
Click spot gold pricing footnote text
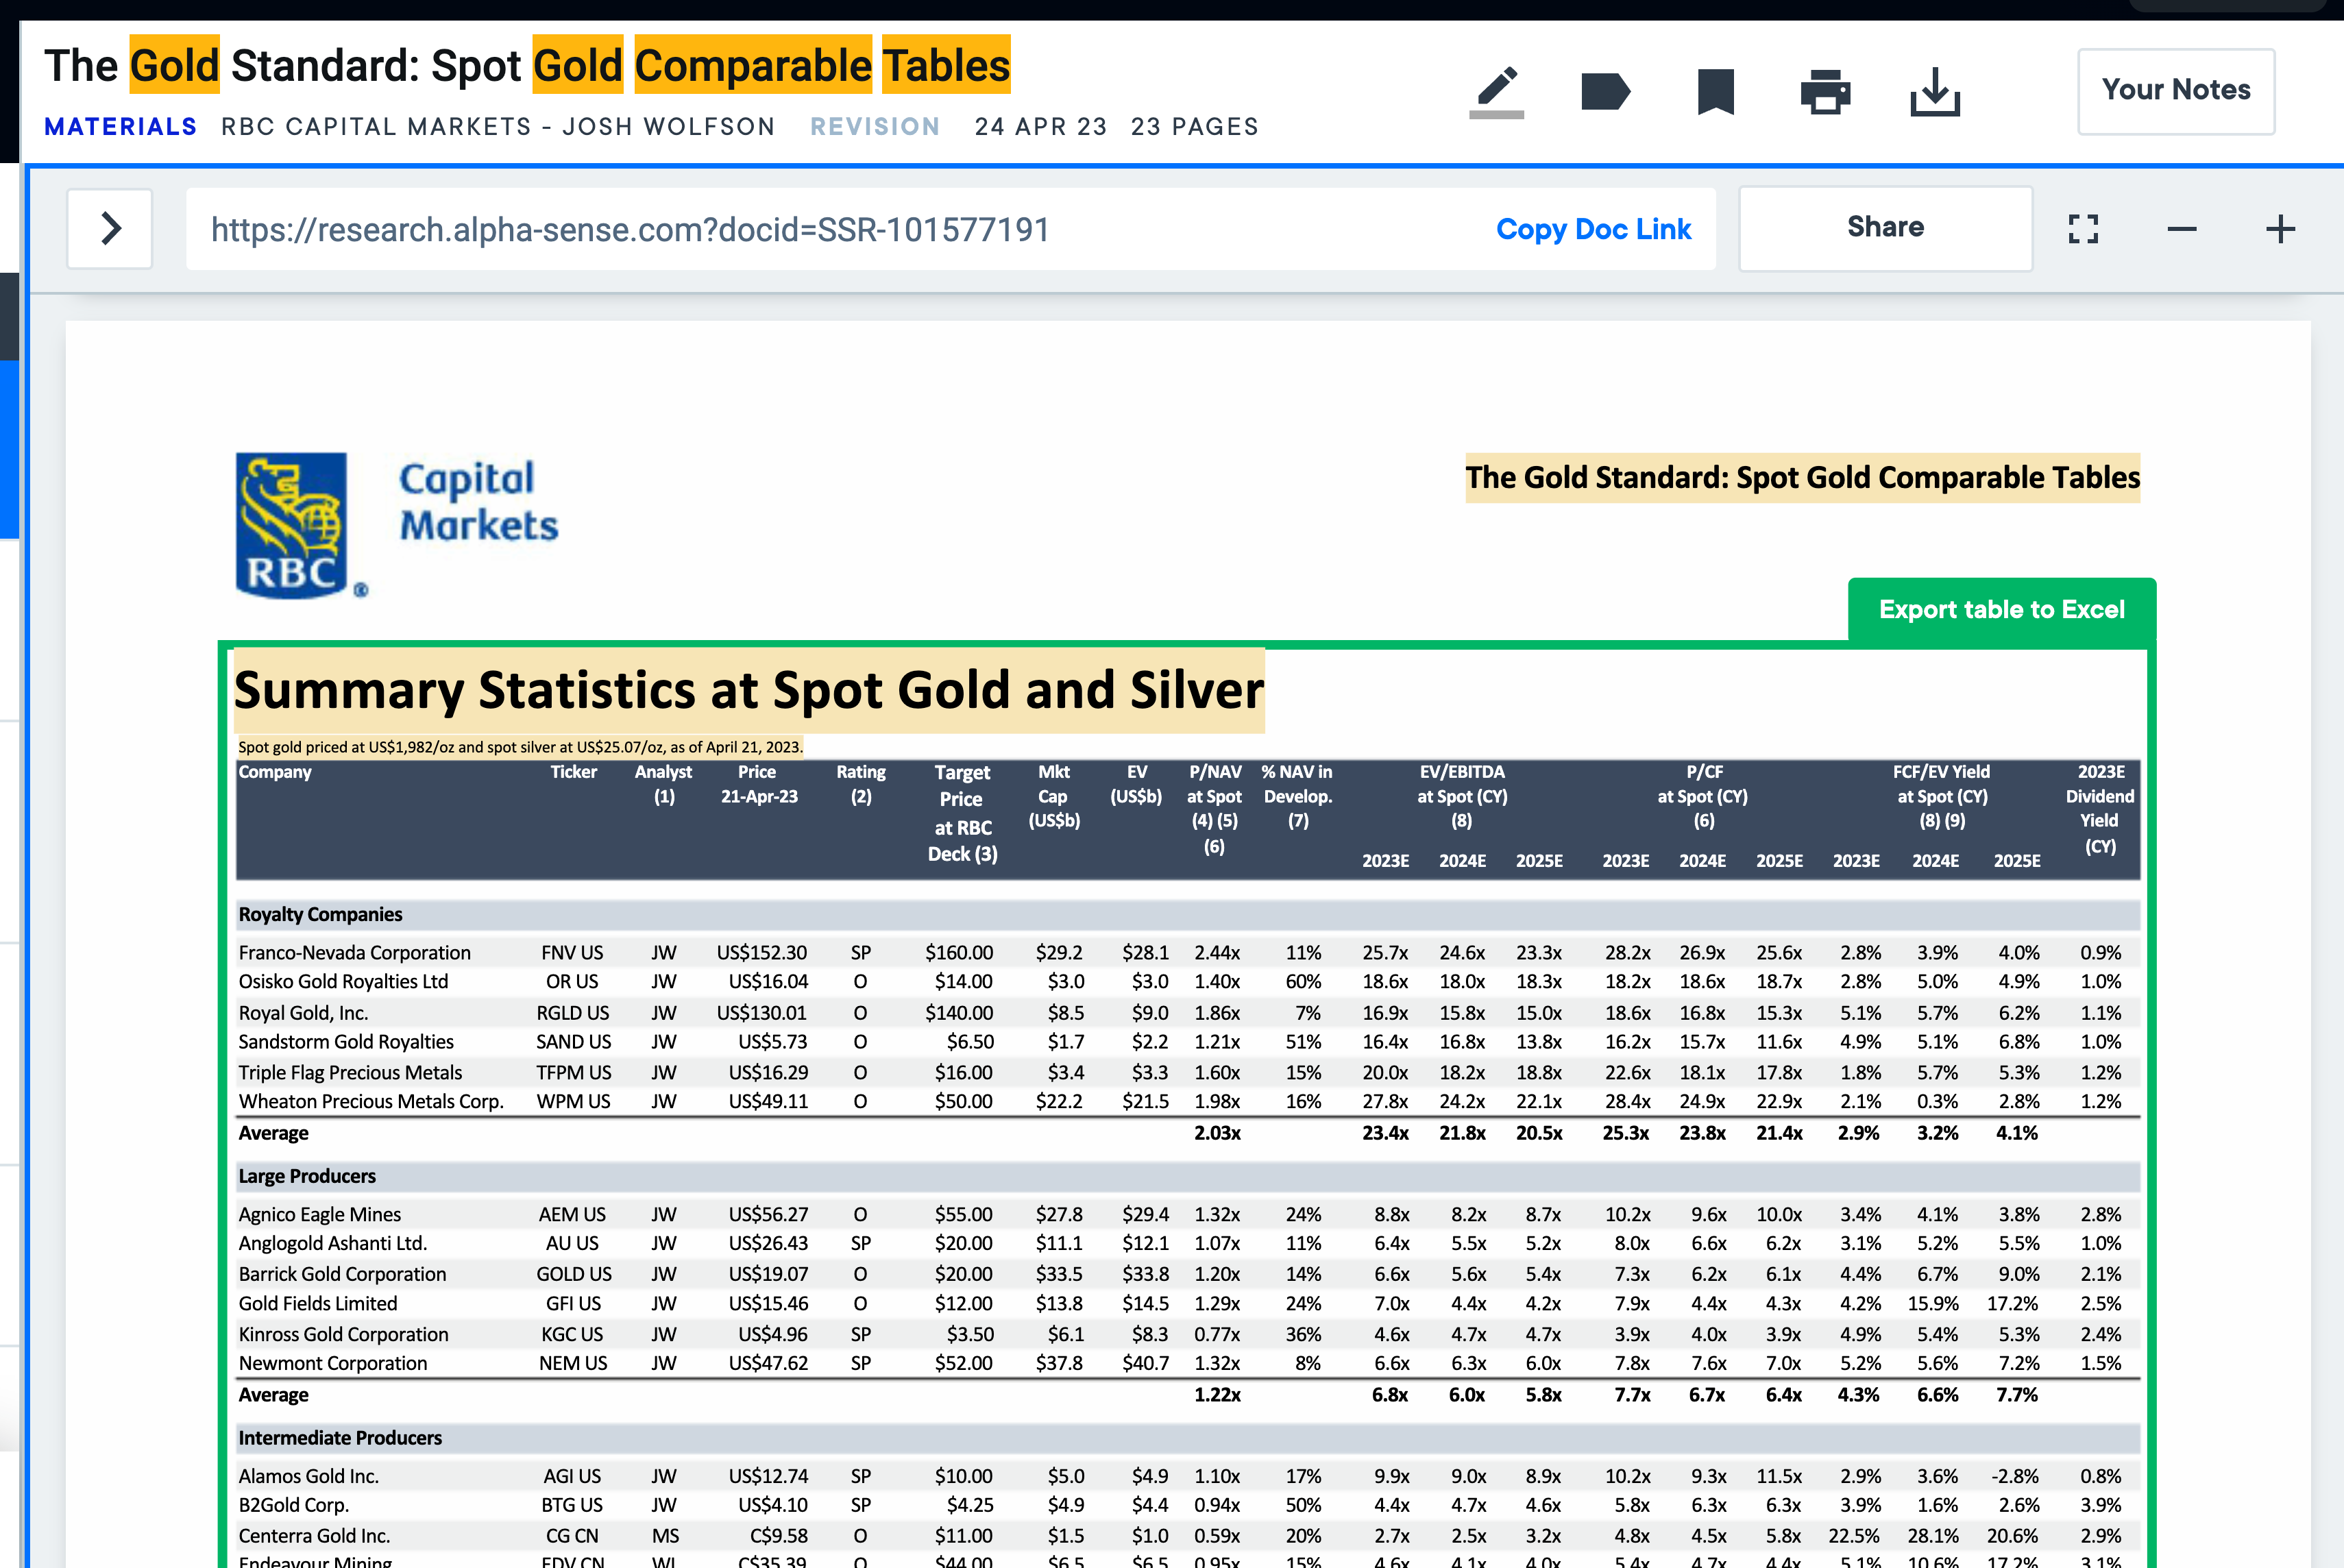pos(520,747)
